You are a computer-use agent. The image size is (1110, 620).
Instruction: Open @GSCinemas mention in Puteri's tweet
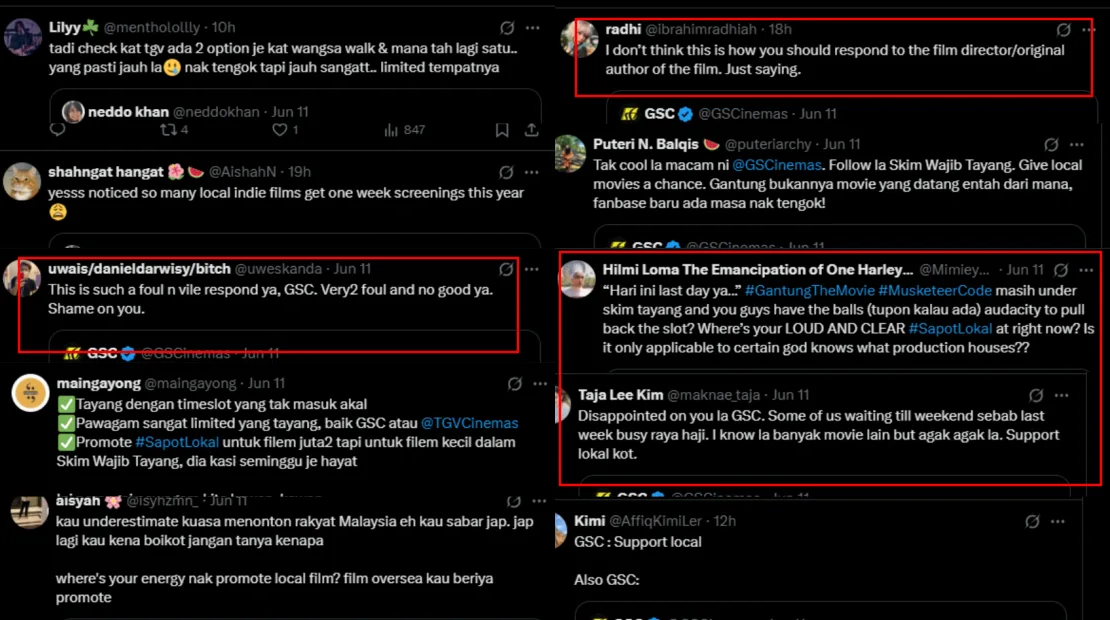[777, 164]
